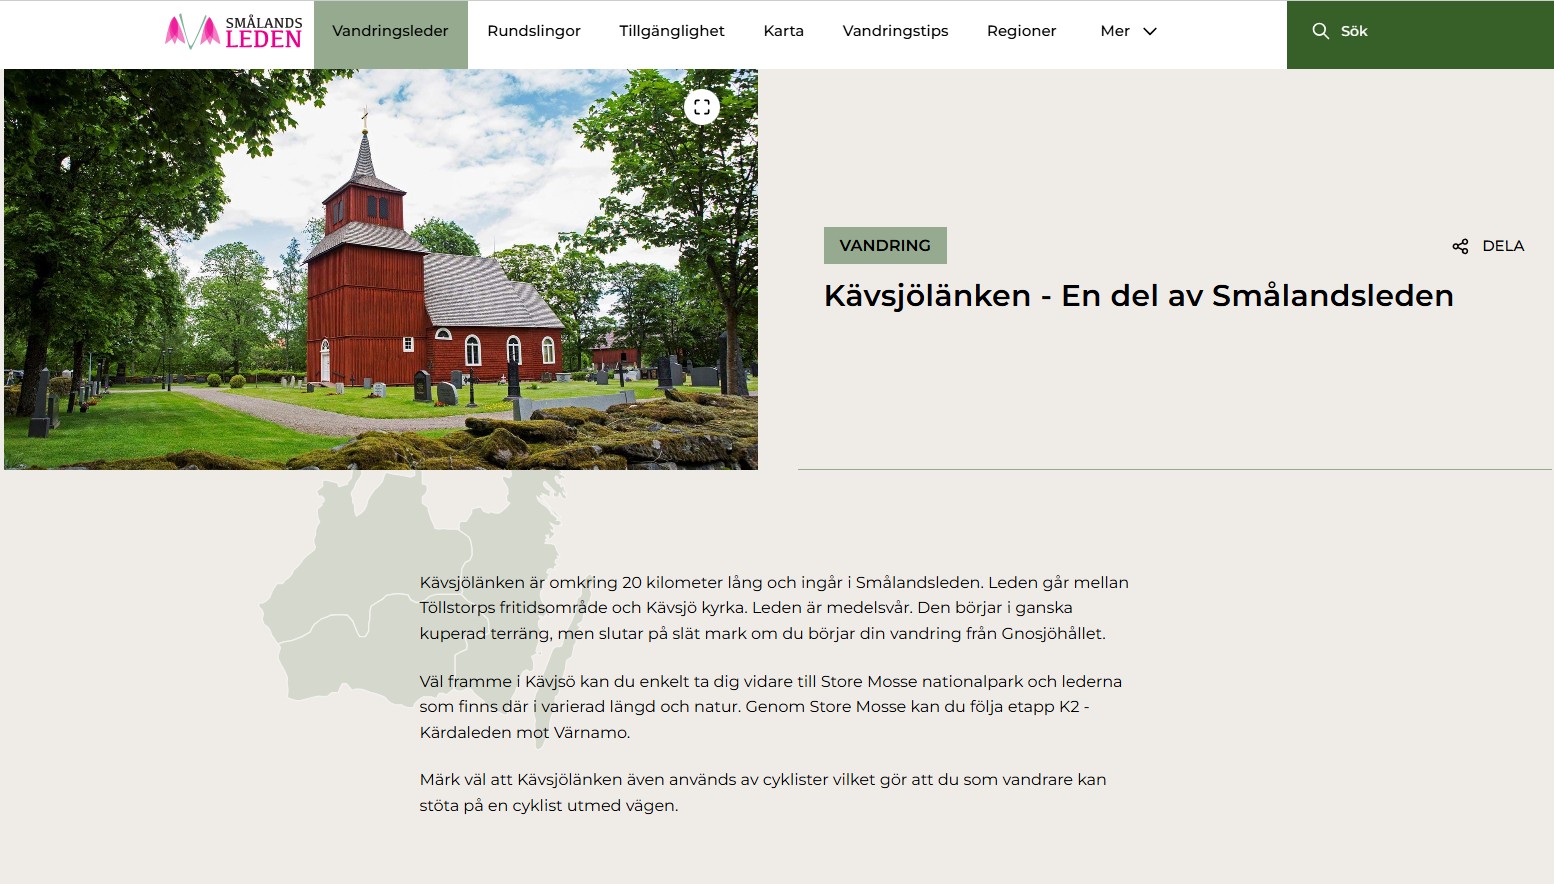
Task: Expand the church photo to fullscreen
Action: pyautogui.click(x=702, y=106)
